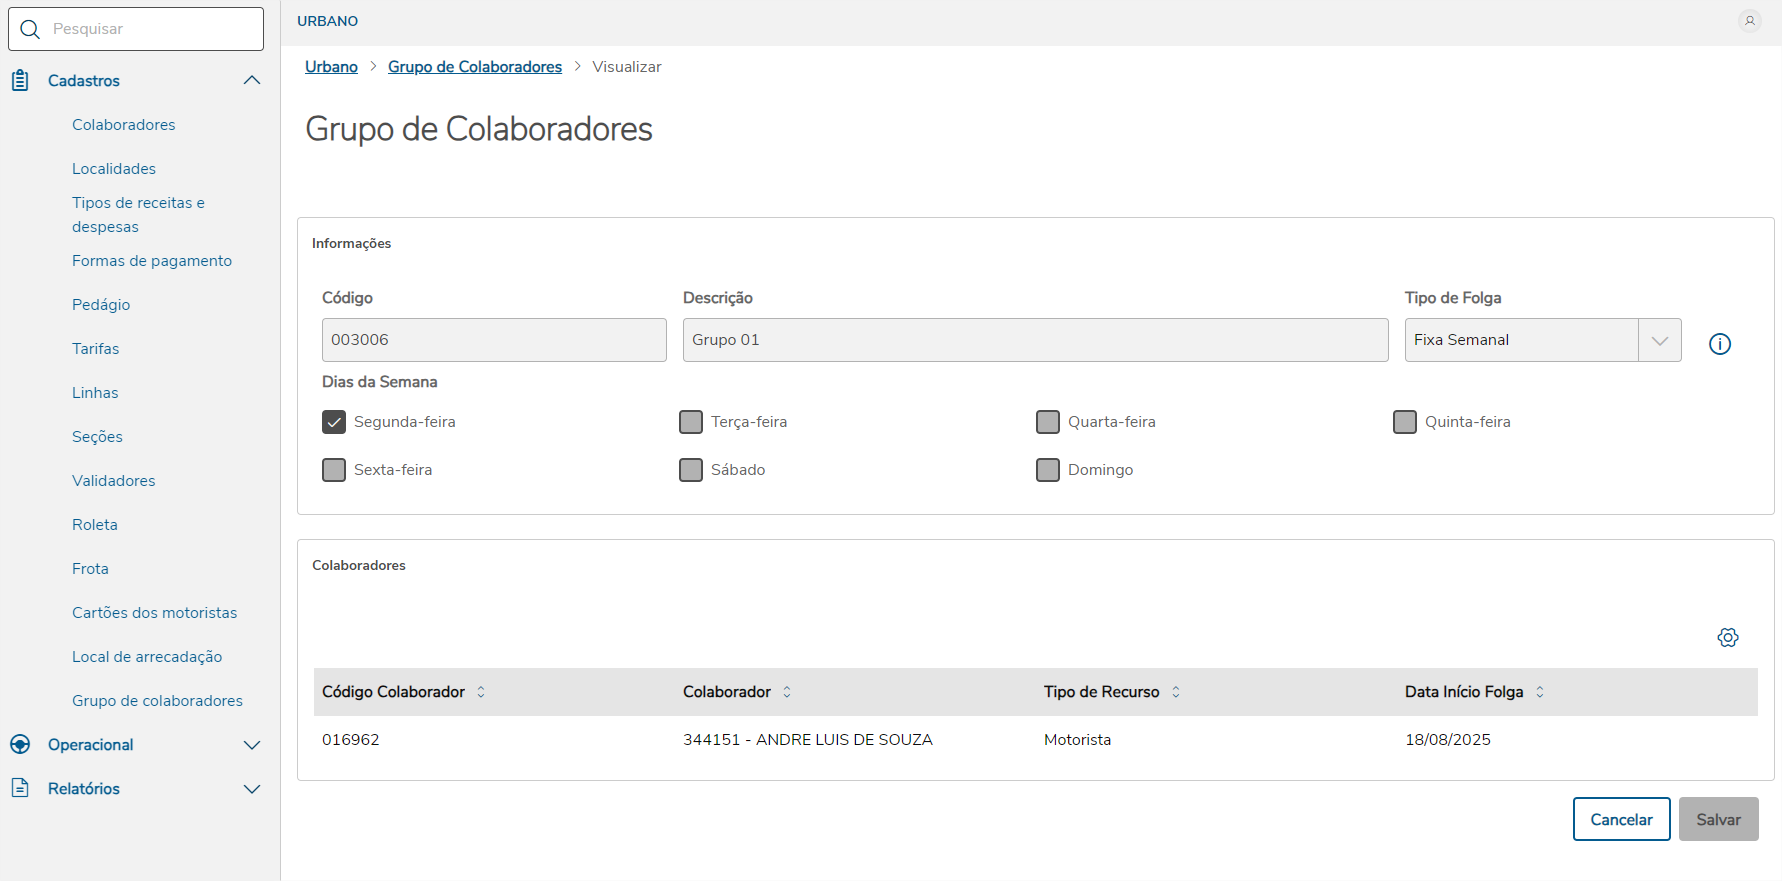Sort by Código Colaborador column arrows
Viewport: 1782px width, 881px height.
click(481, 692)
